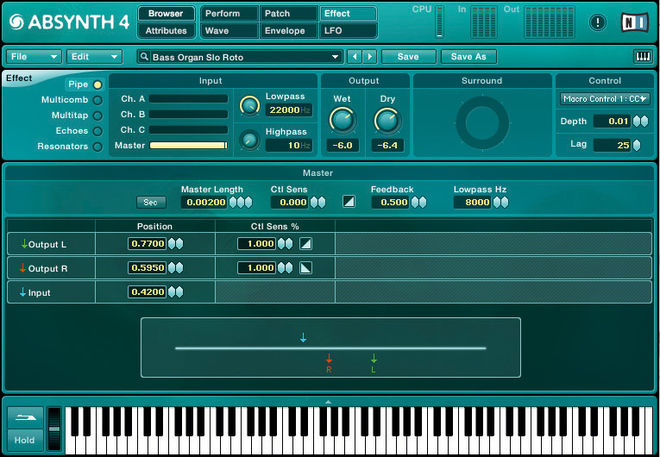Select red R marker on pipe display
The image size is (660, 457).
(329, 363)
